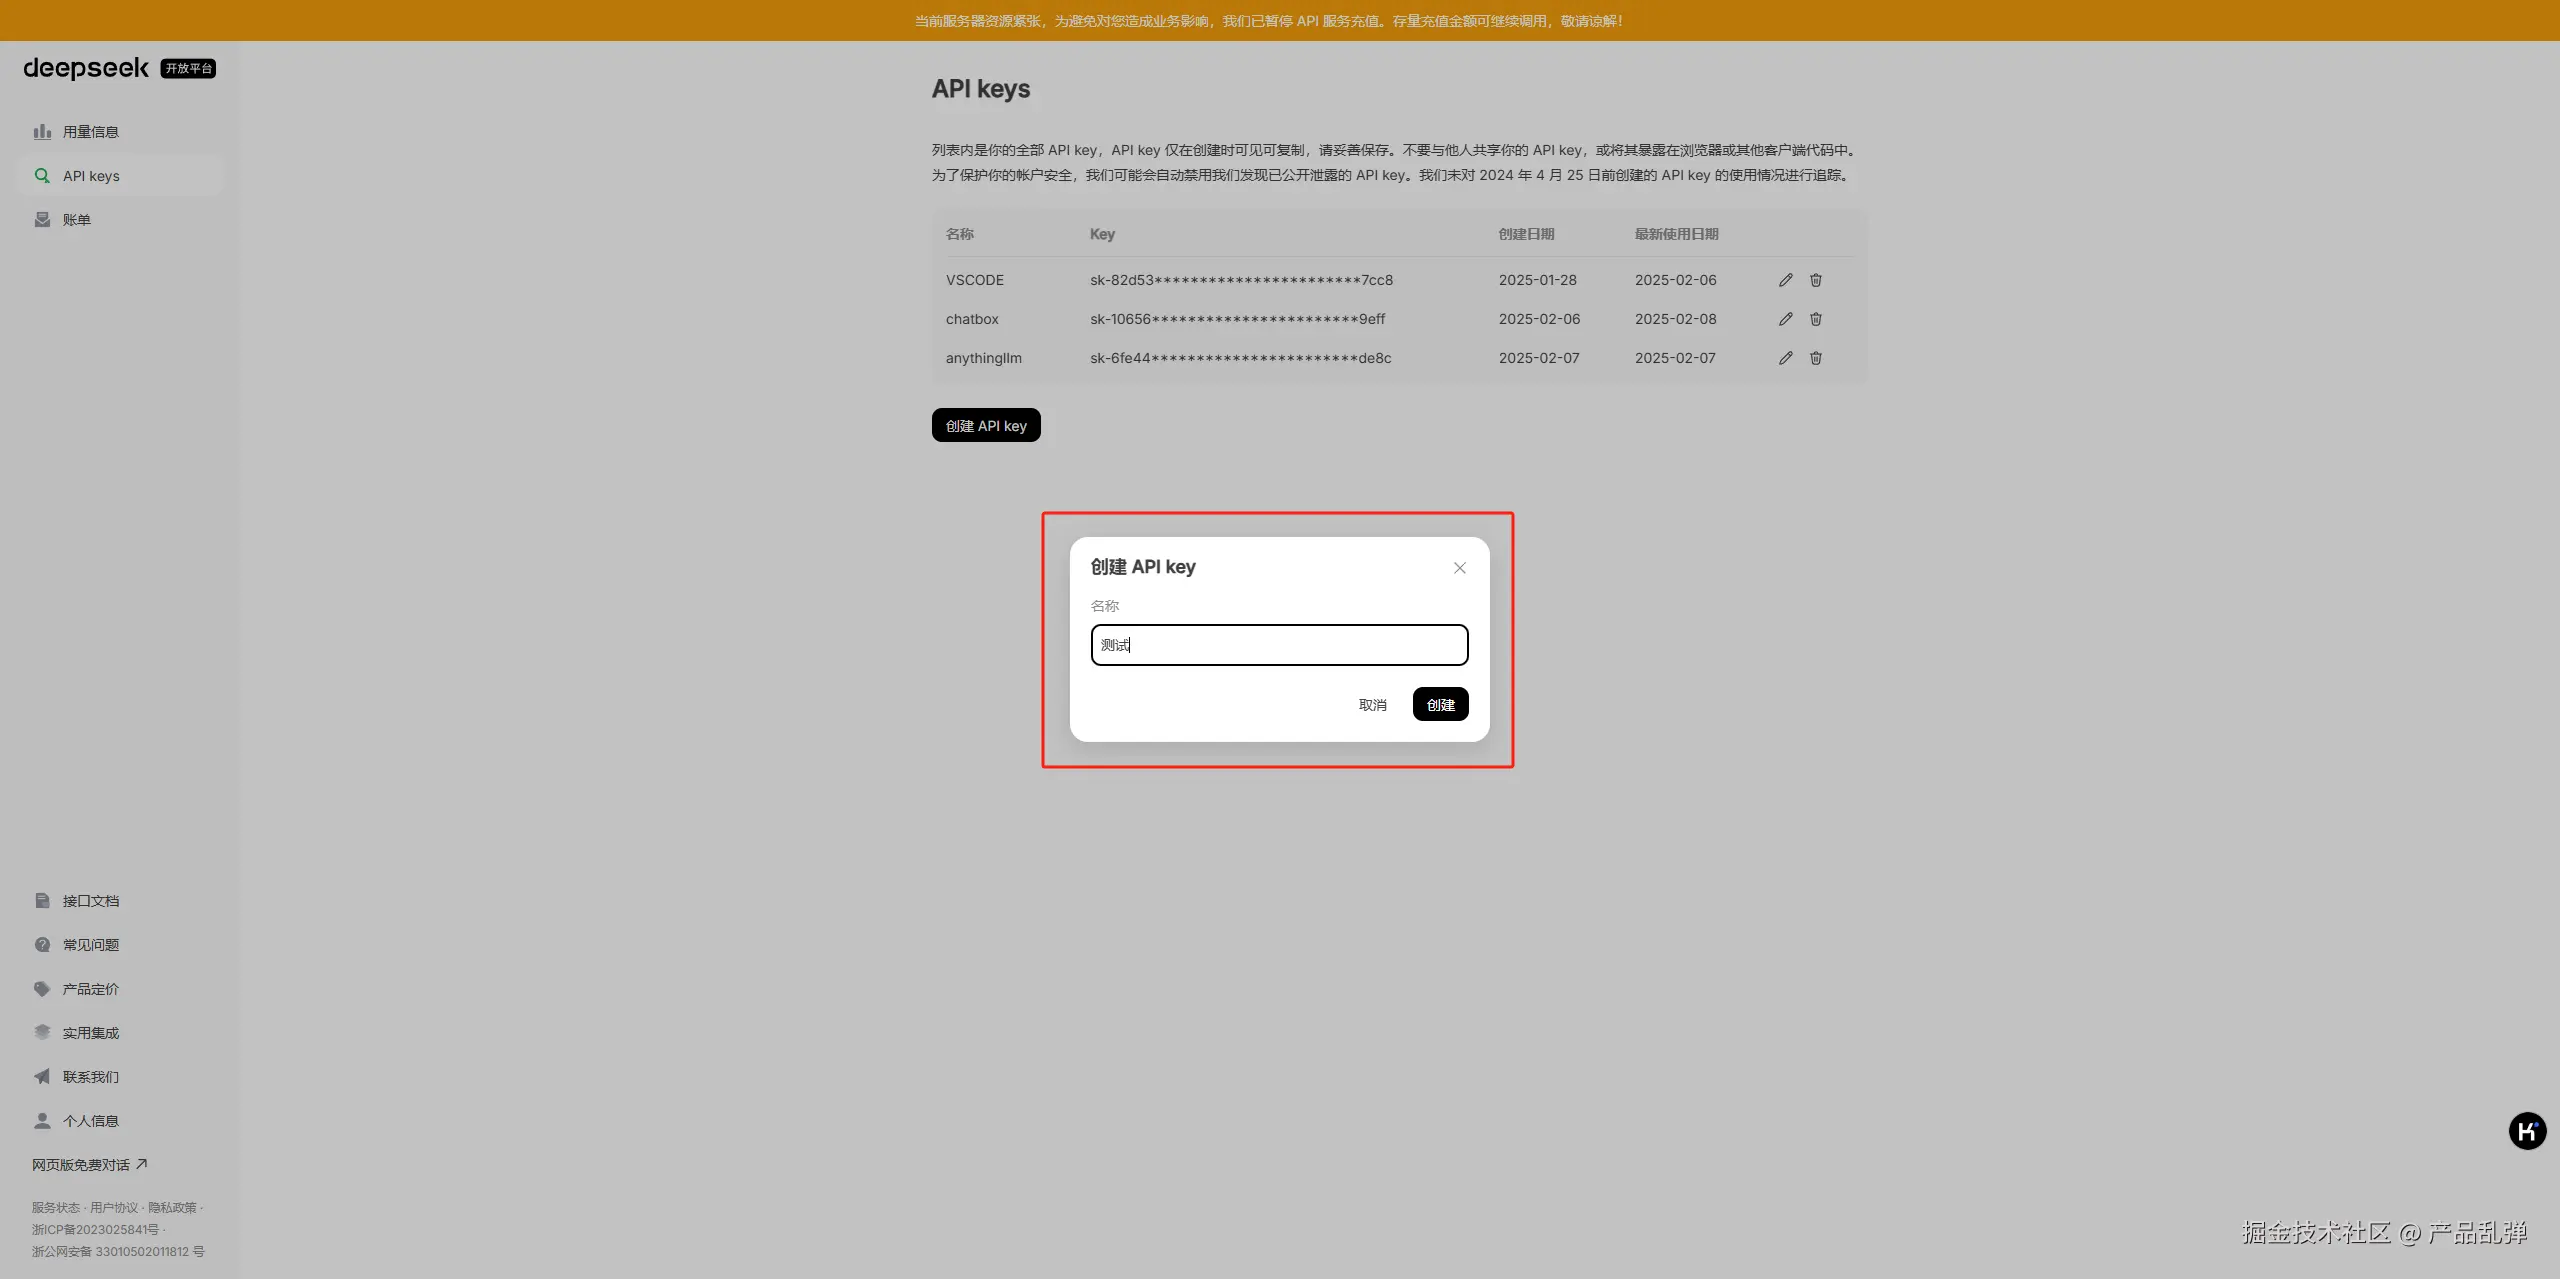
Task: Click trash icon for anythingllm key
Action: point(1815,358)
